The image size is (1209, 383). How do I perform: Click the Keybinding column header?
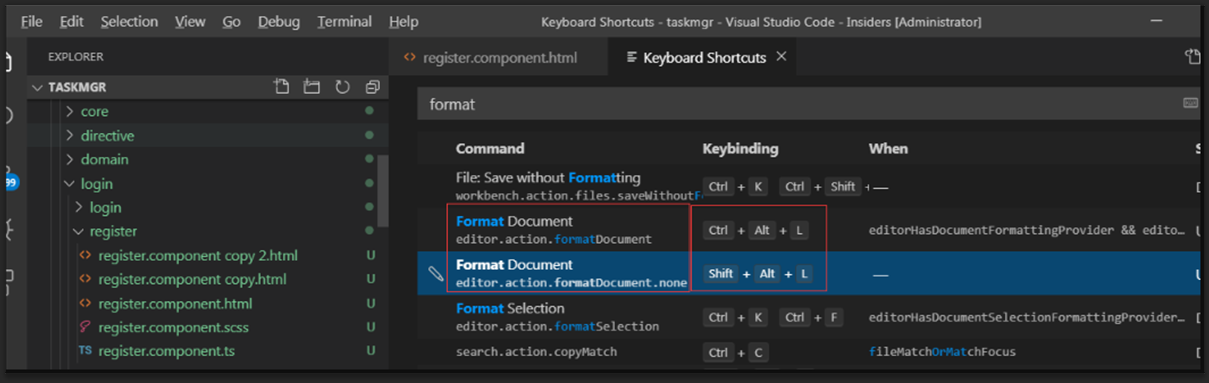coord(740,148)
